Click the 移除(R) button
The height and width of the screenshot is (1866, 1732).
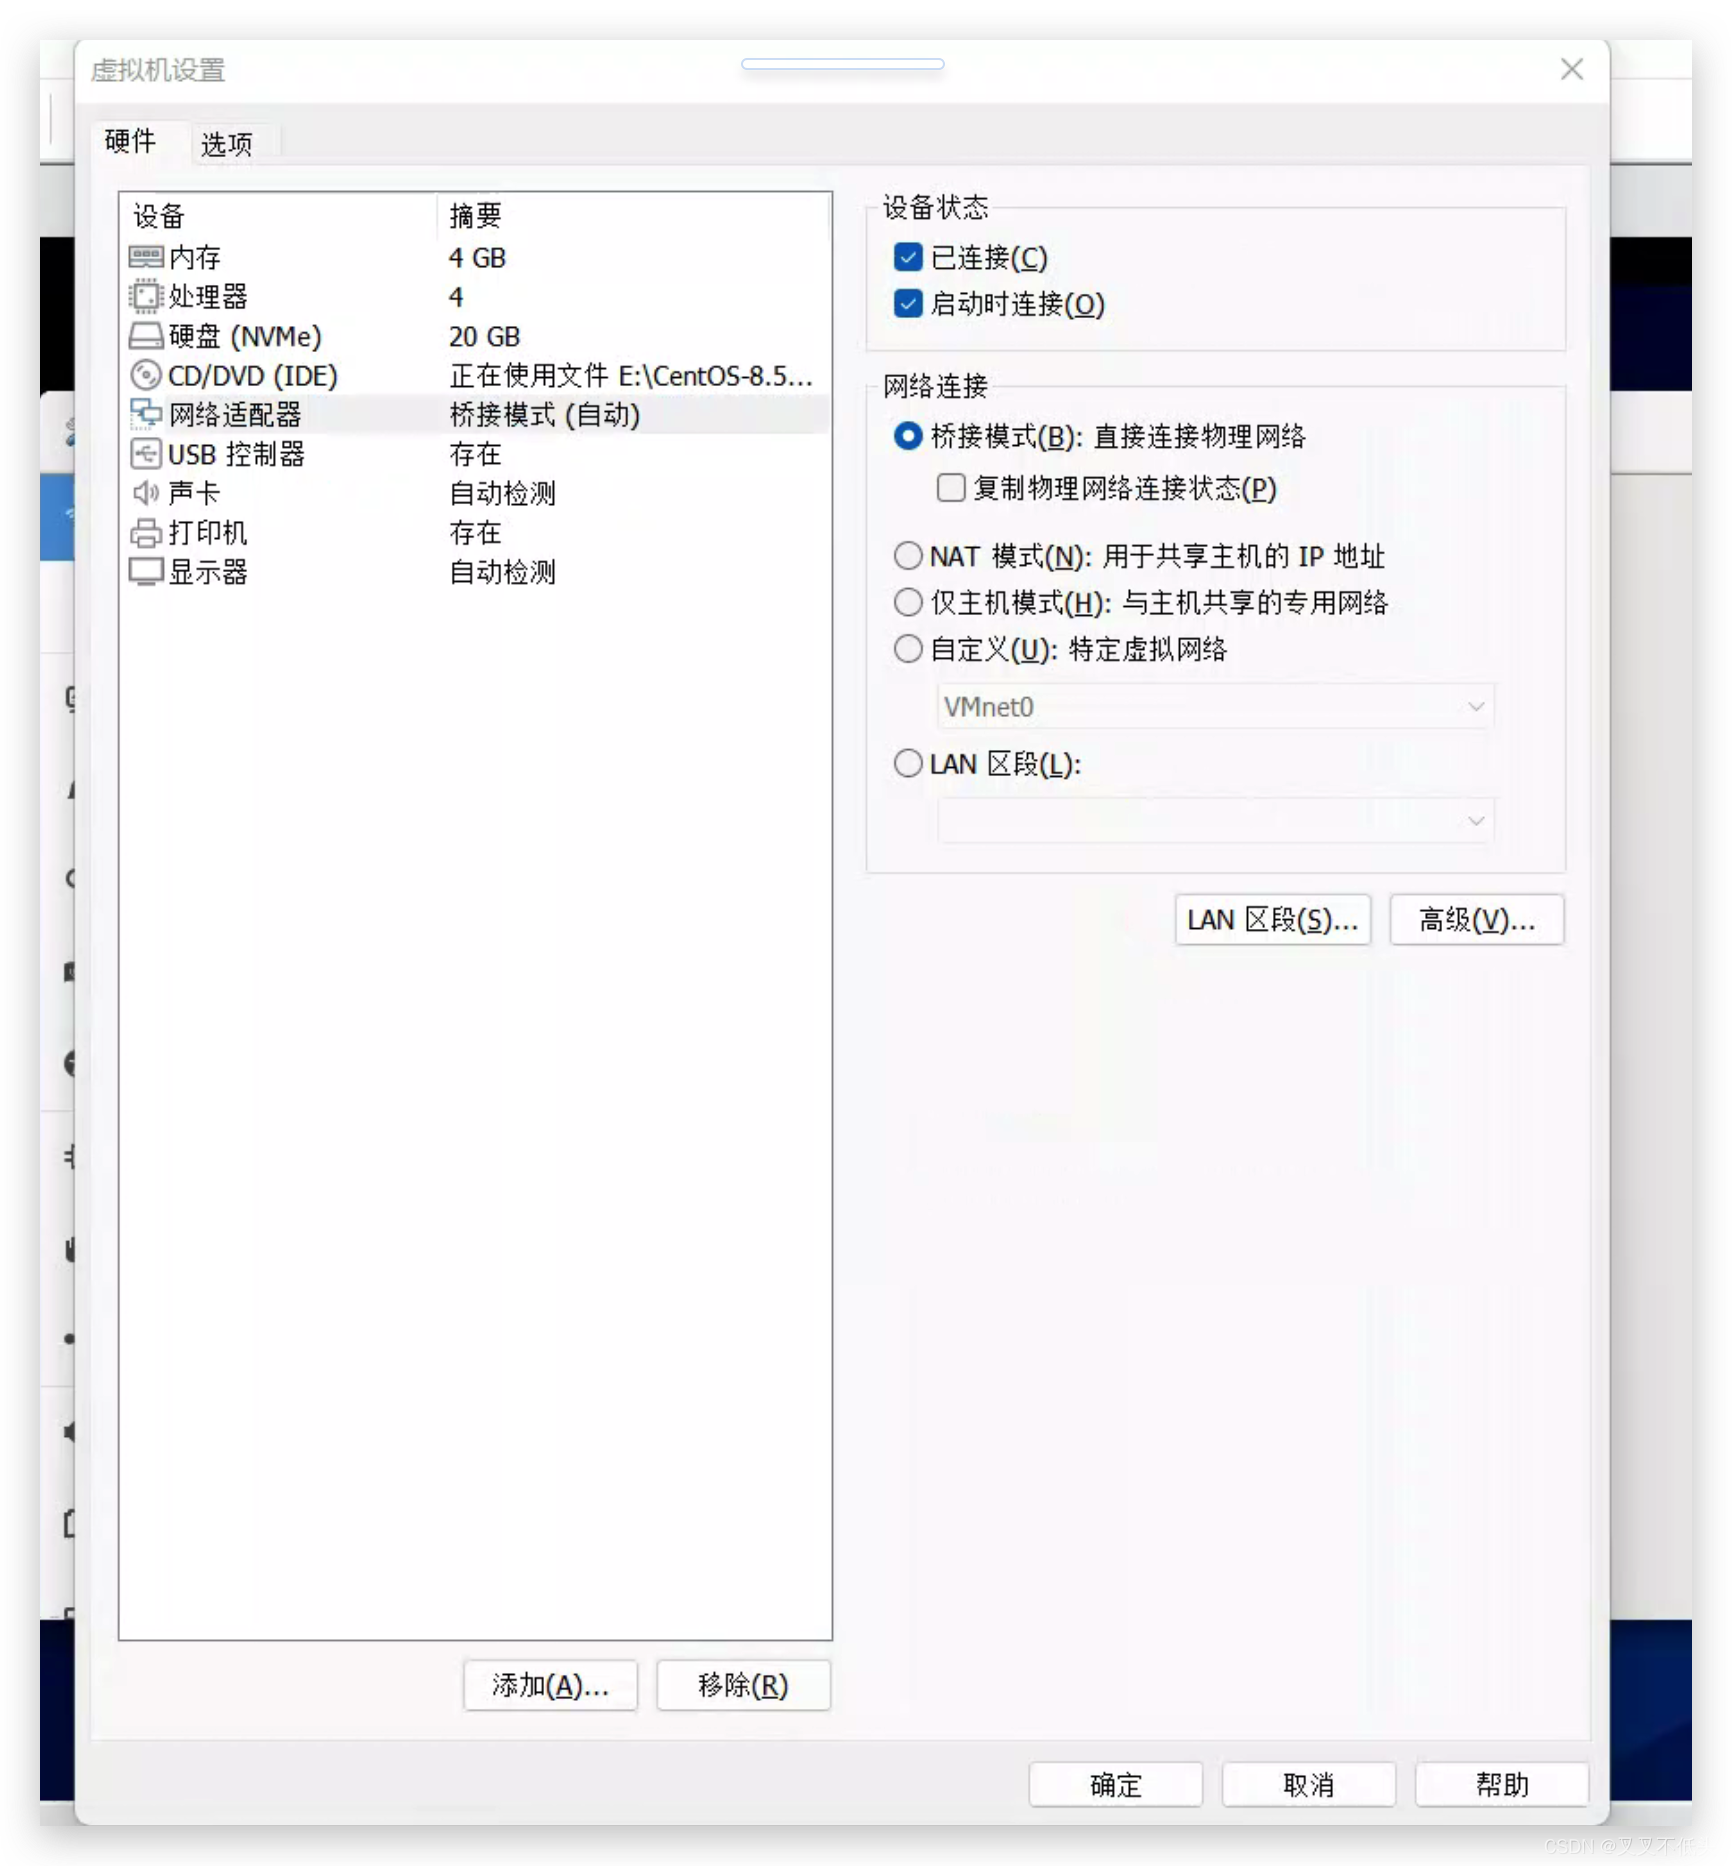tap(743, 1686)
